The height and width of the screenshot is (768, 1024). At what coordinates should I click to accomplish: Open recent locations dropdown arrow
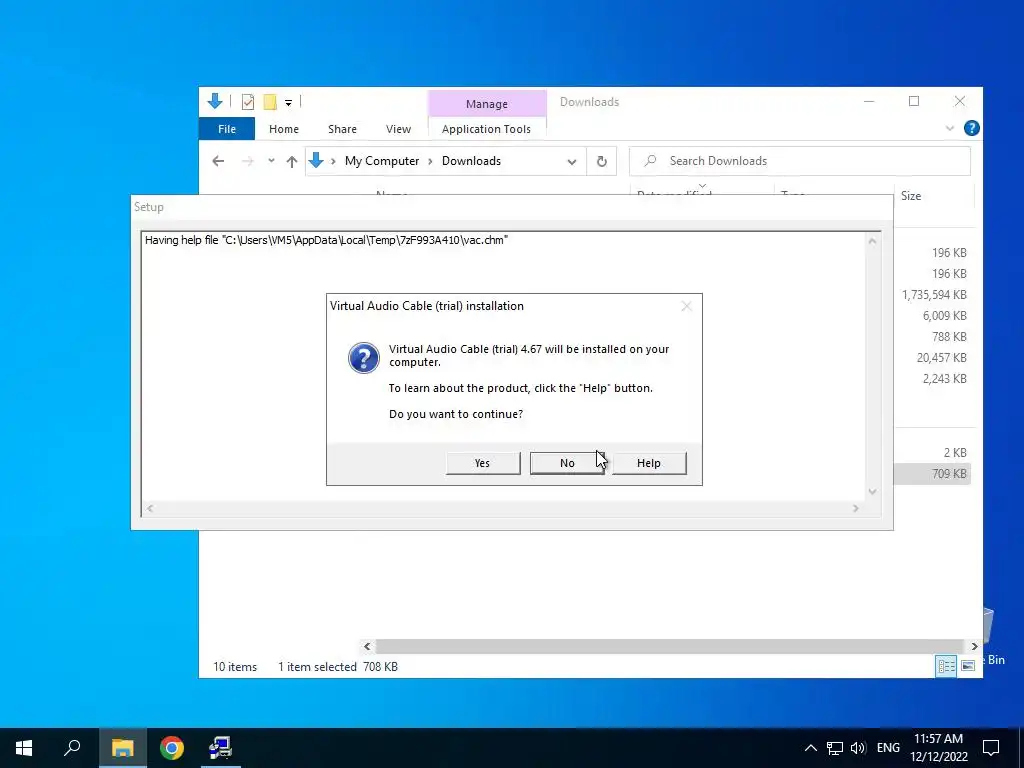click(x=271, y=161)
